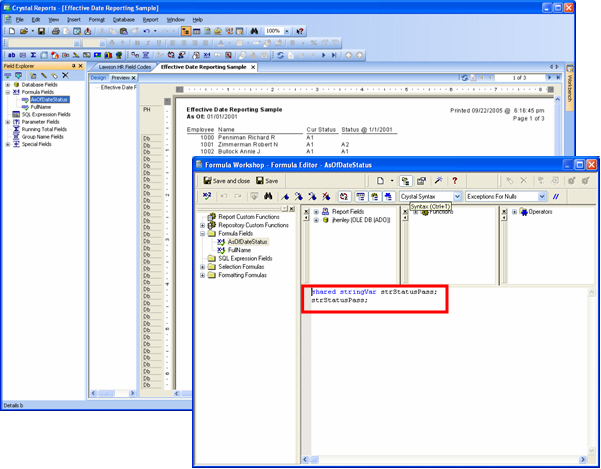Click the Print icon in Crystal Reports toolbar
The height and width of the screenshot is (469, 601).
click(x=56, y=31)
